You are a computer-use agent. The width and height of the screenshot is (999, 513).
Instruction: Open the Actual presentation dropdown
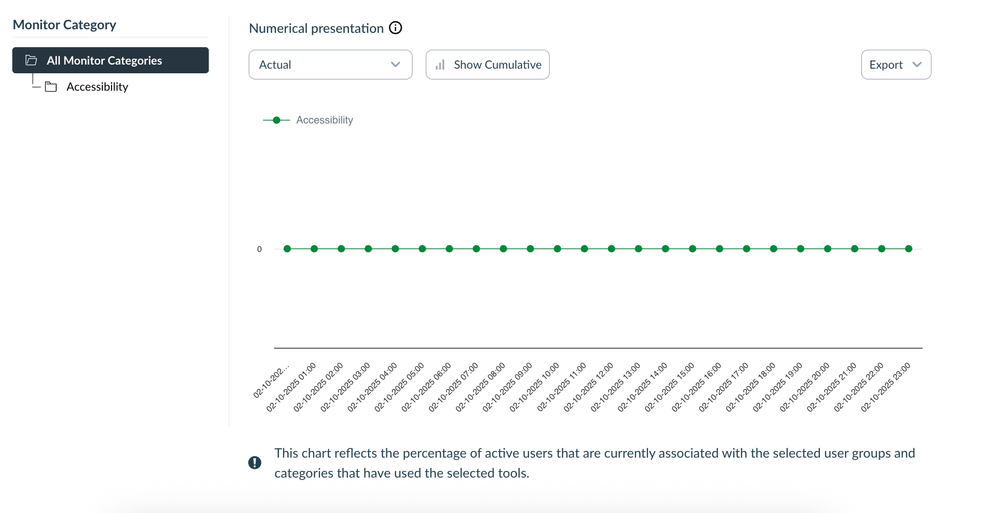330,65
